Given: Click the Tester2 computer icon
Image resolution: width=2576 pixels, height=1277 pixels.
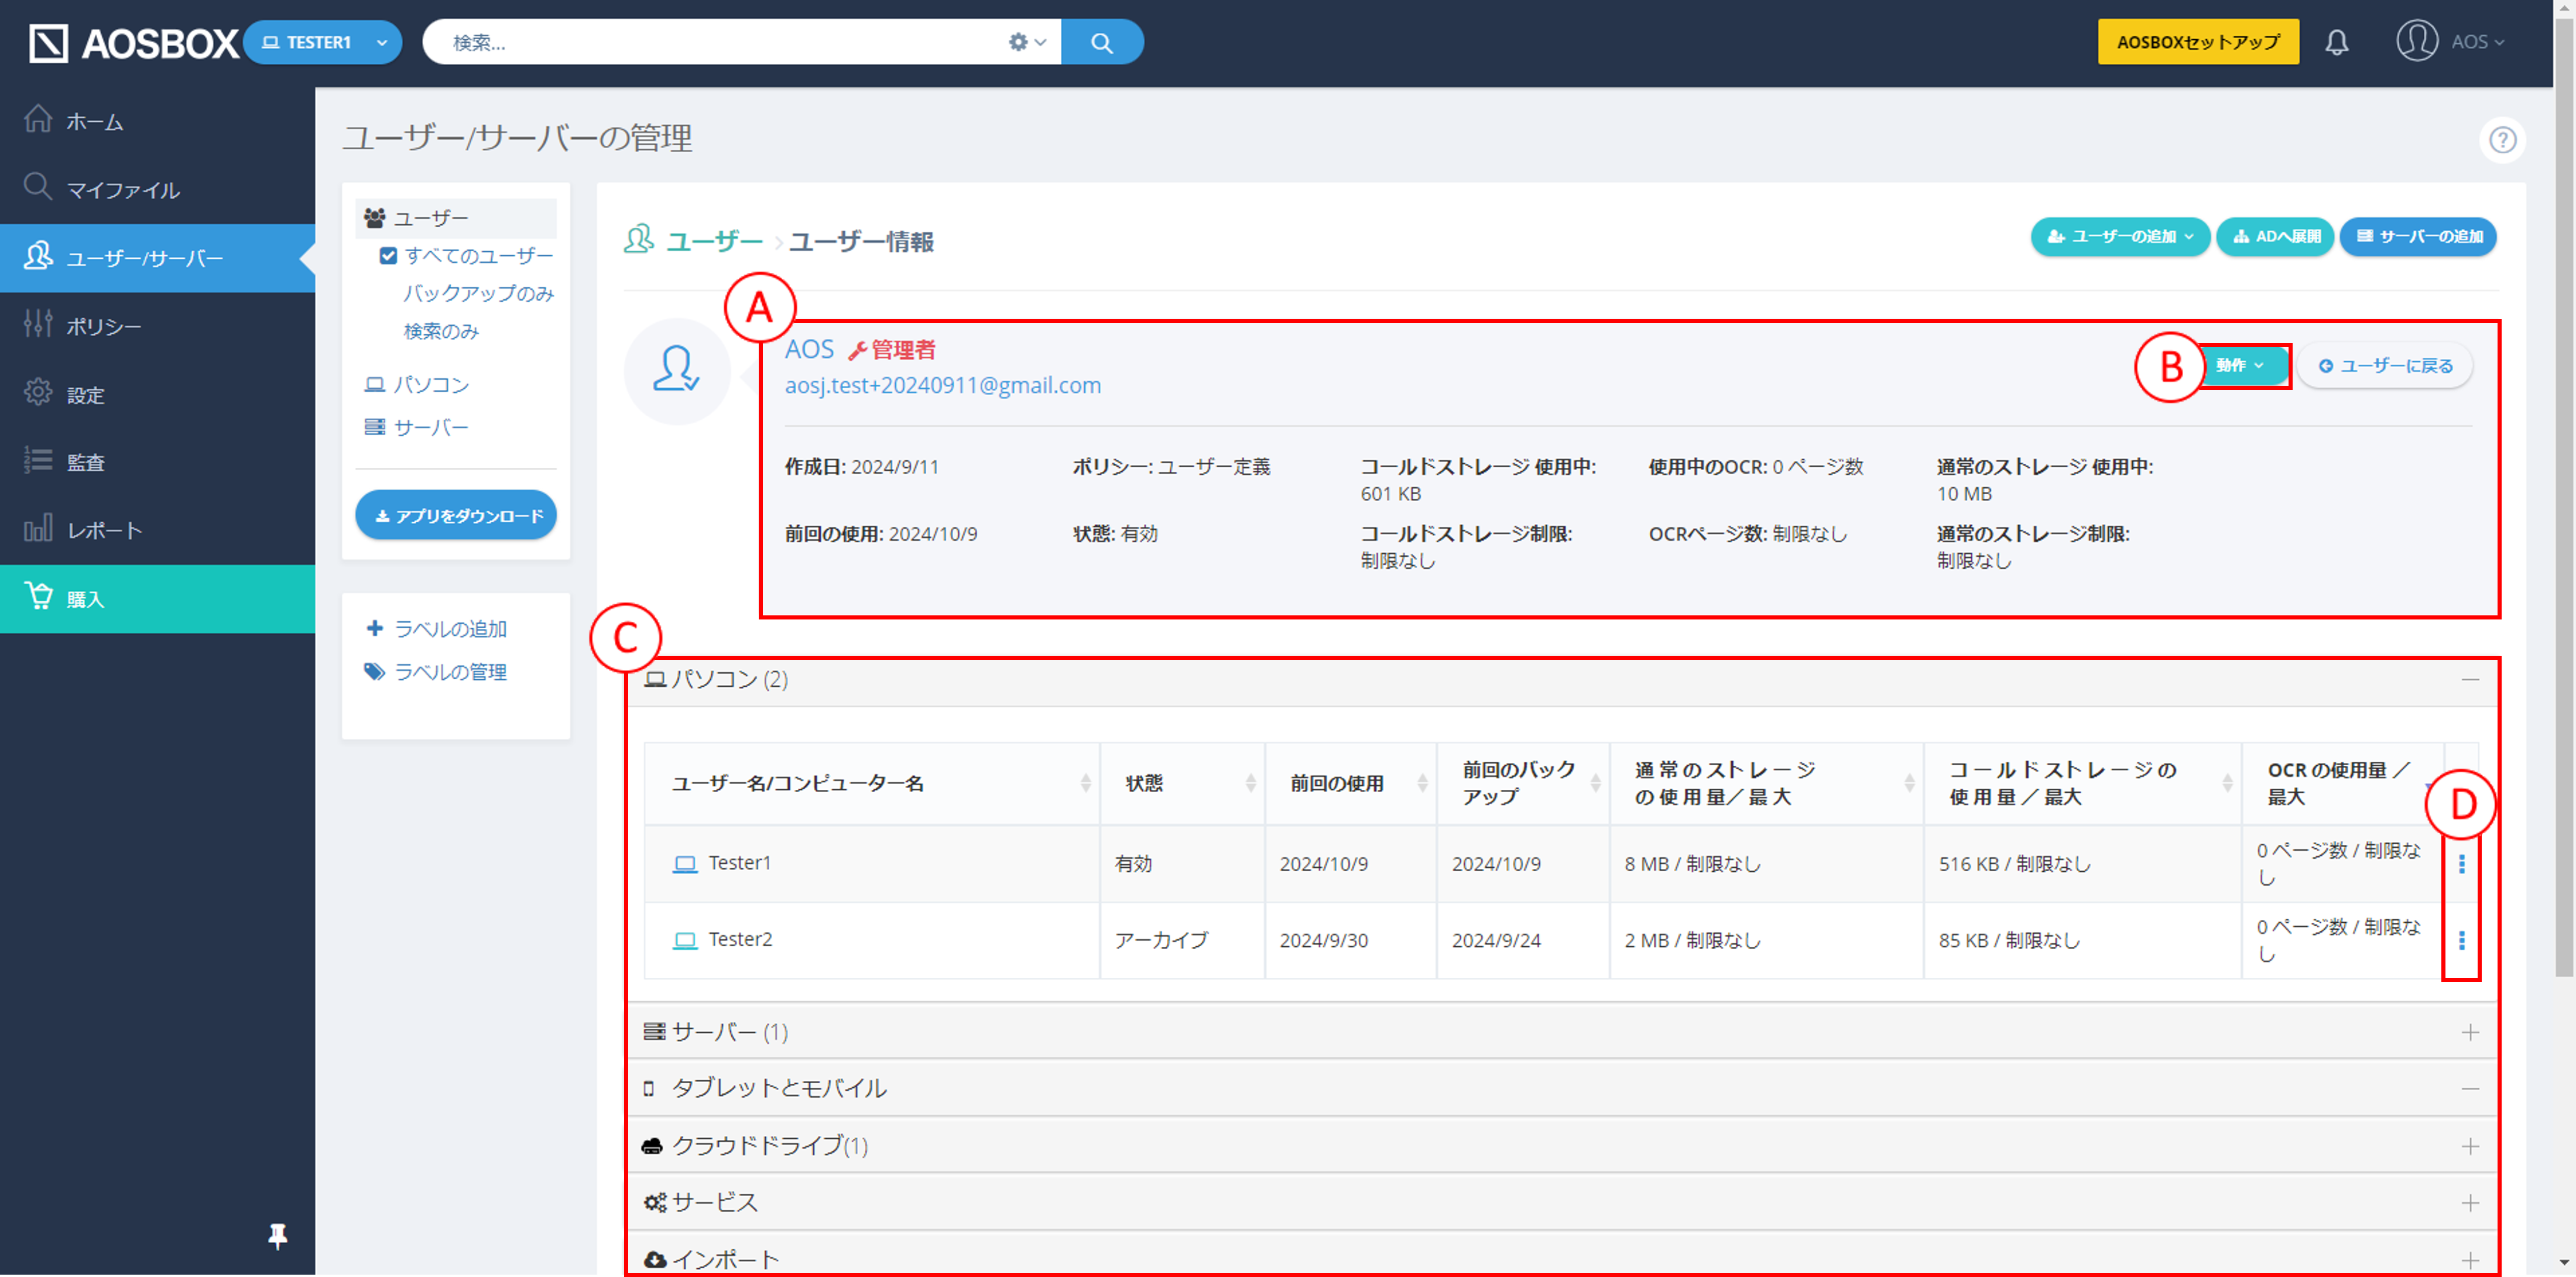Looking at the screenshot, I should 685,941.
